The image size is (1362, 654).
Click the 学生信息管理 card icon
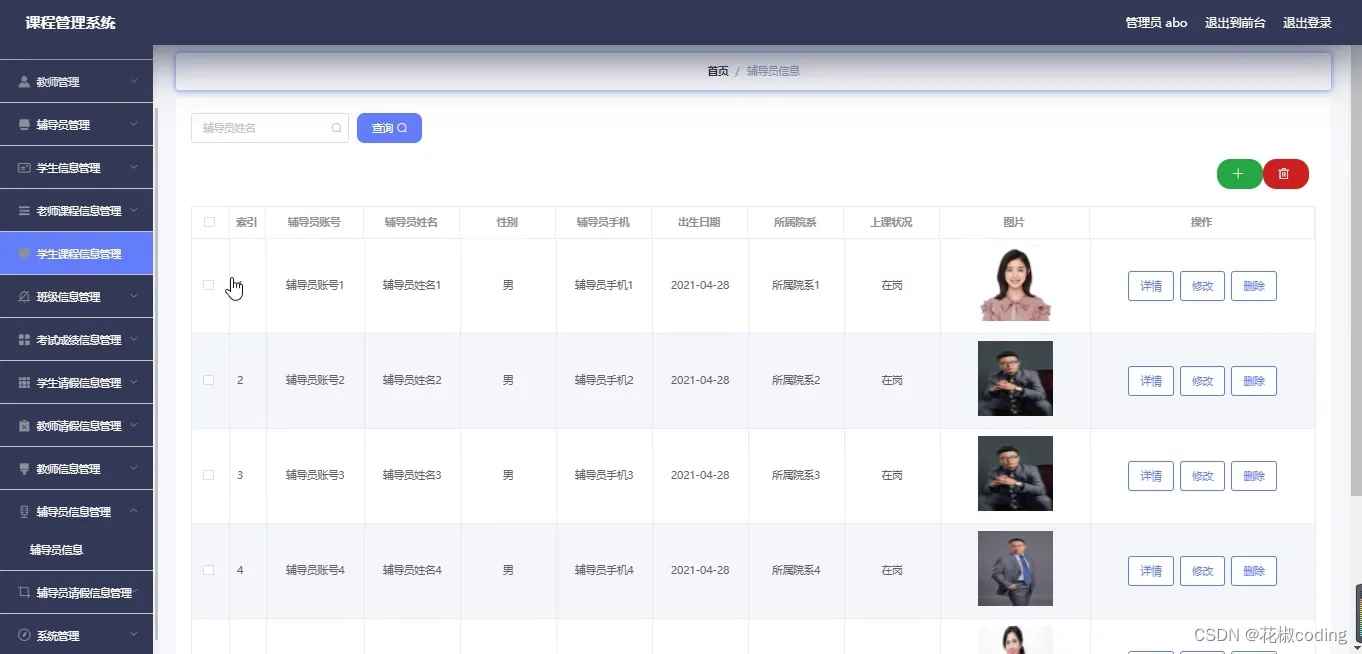click(24, 168)
